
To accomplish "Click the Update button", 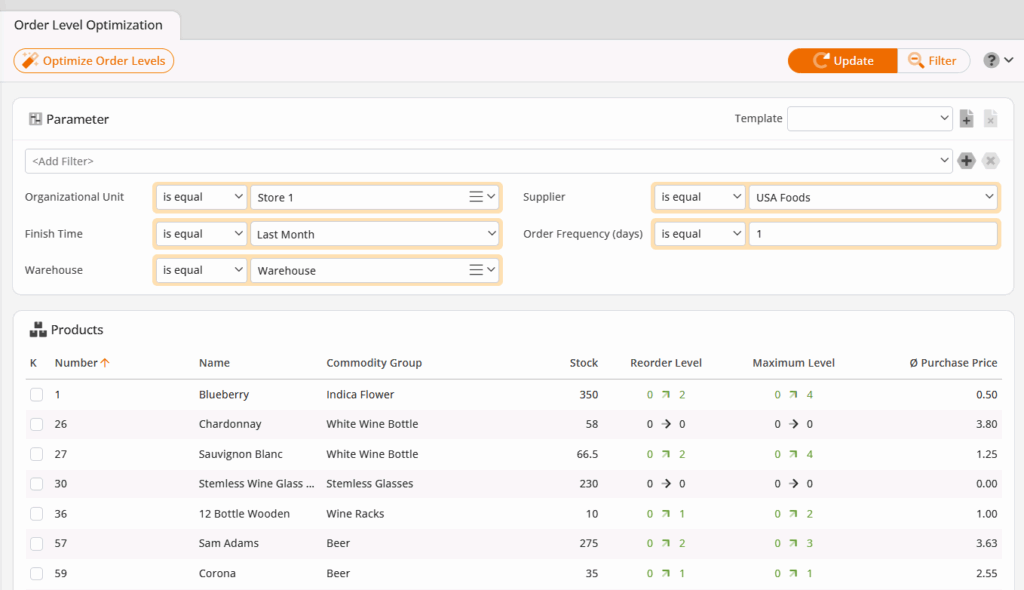I will pyautogui.click(x=842, y=61).
